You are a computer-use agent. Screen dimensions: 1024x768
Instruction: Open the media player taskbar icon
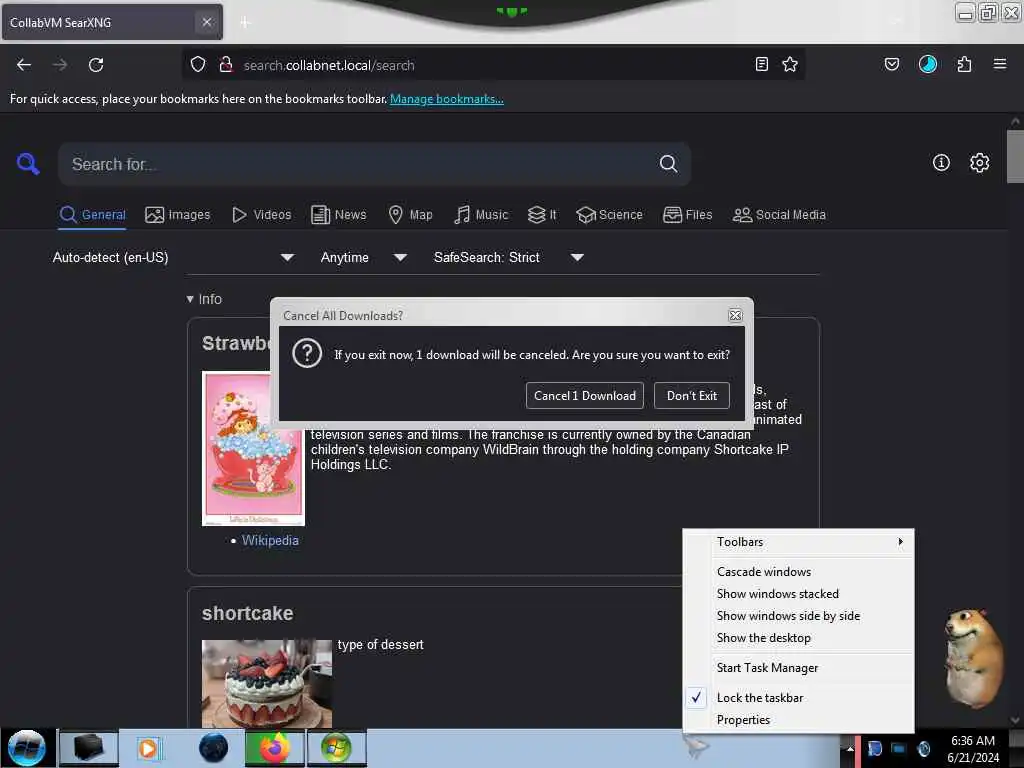click(148, 748)
